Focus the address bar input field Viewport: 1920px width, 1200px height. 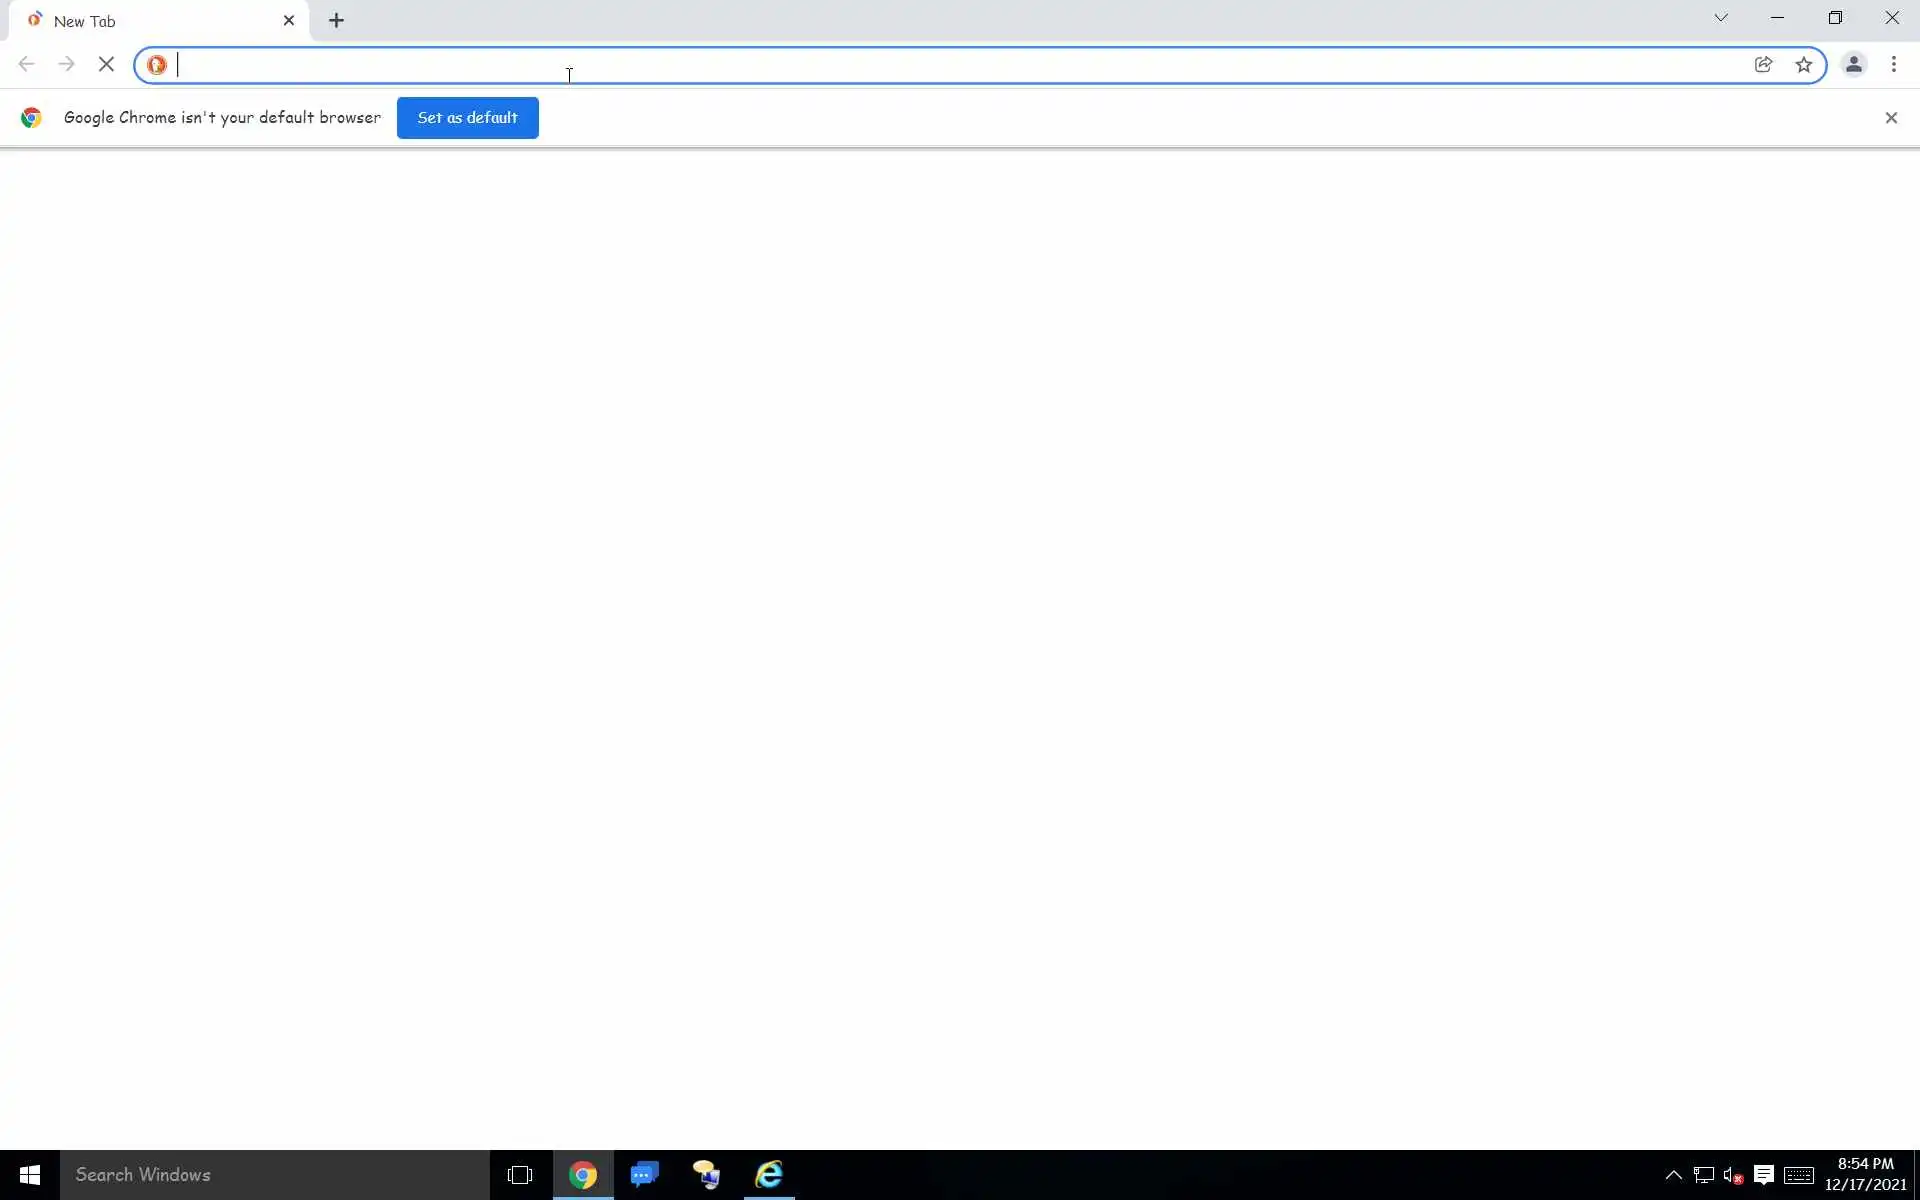click(900, 65)
